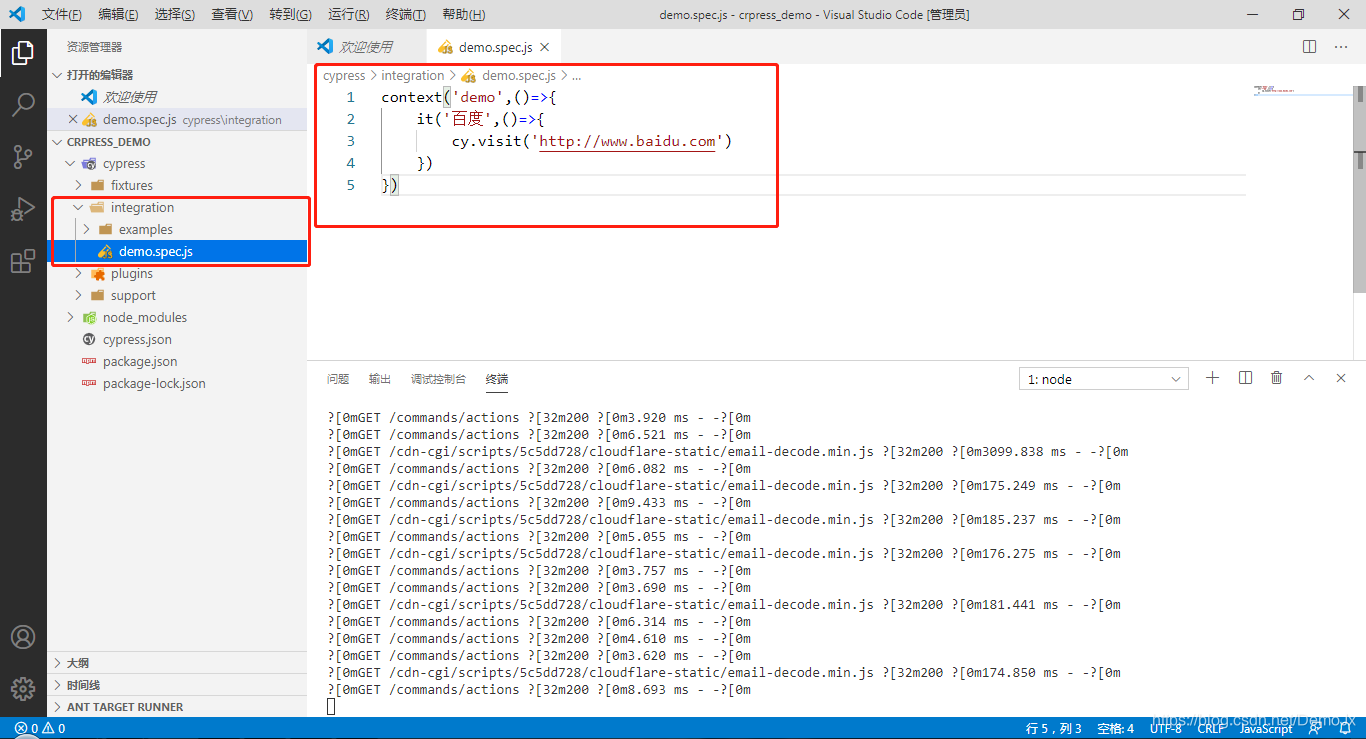Open the Accounts menu icon
The height and width of the screenshot is (739, 1366).
[23, 637]
